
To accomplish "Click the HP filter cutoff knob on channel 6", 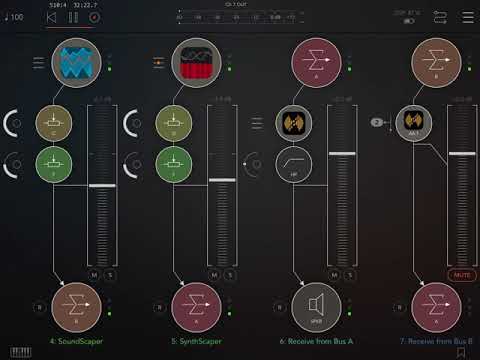I will [x=253, y=164].
